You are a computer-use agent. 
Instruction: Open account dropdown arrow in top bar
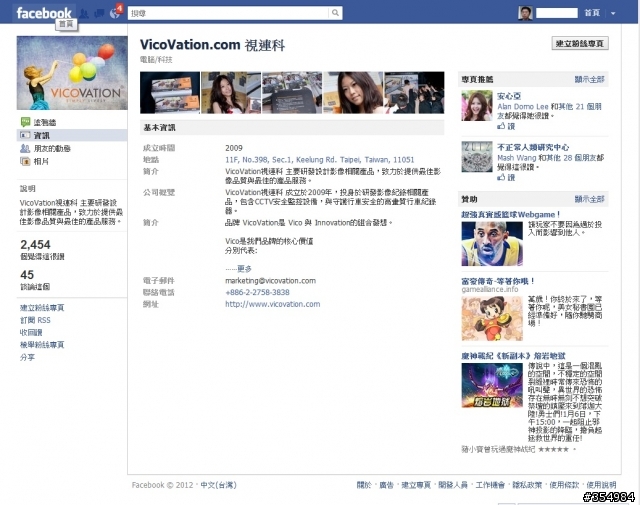tap(613, 13)
